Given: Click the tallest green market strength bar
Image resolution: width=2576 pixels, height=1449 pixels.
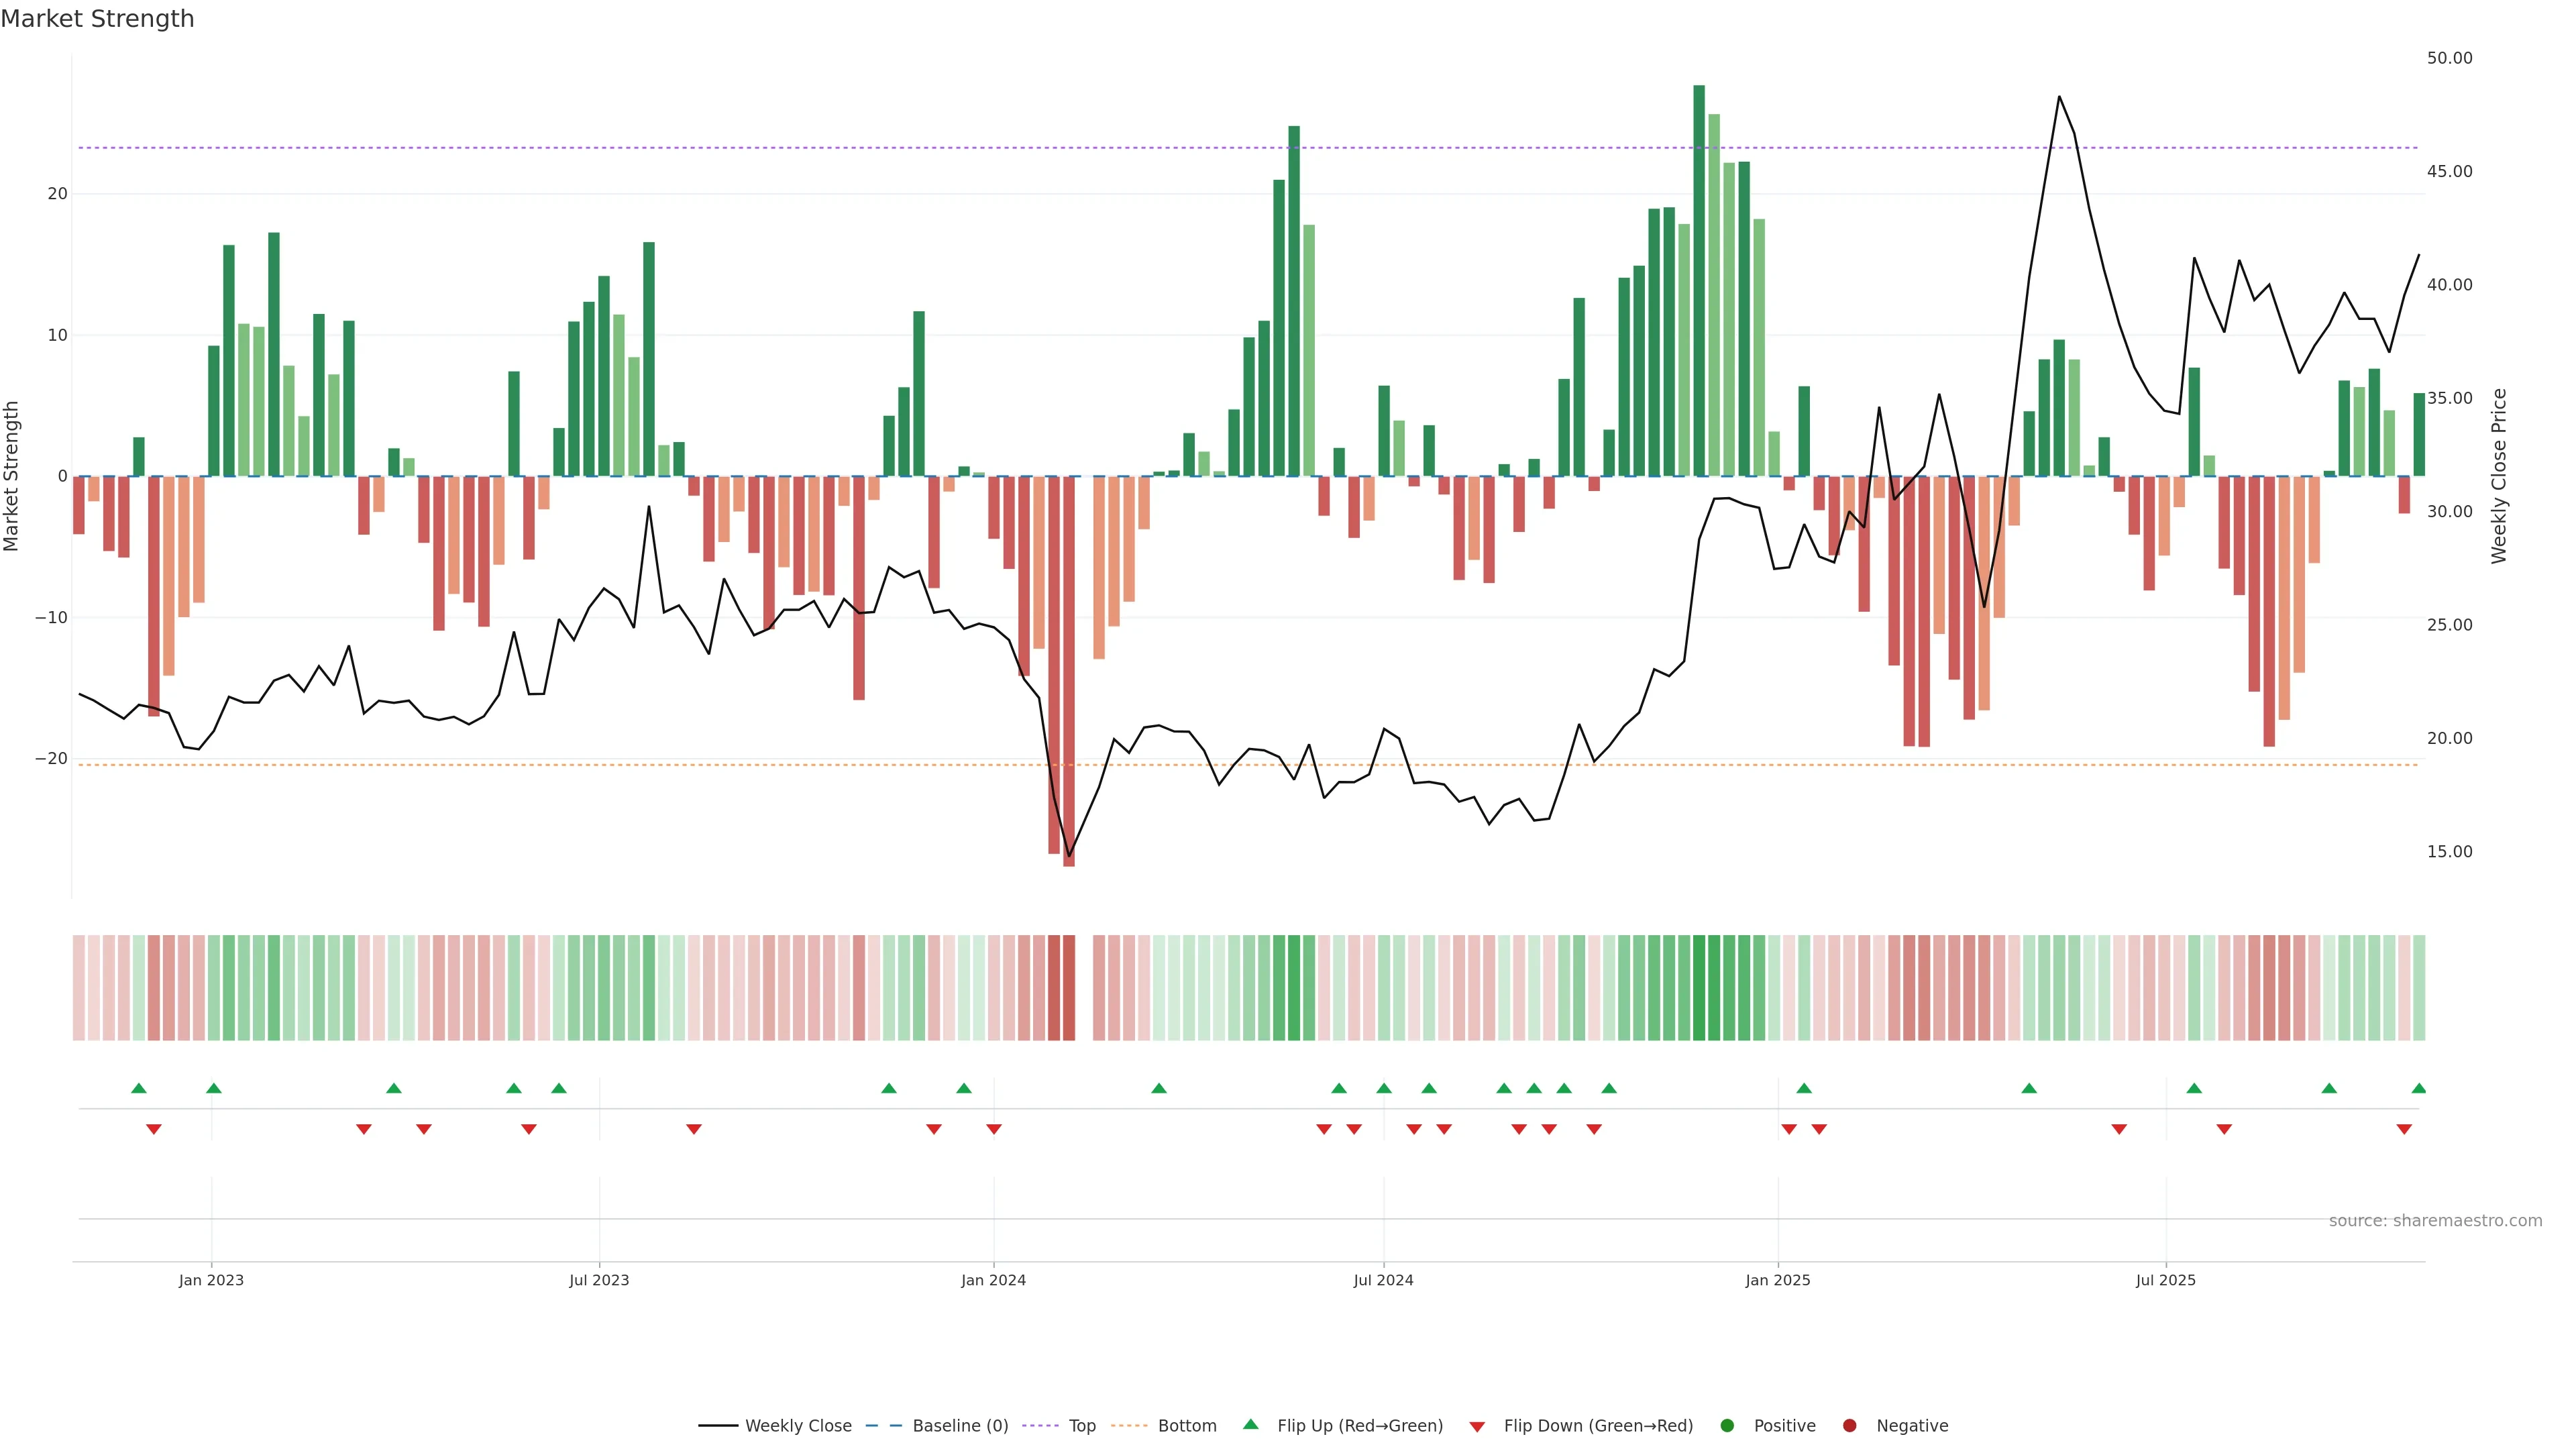Looking at the screenshot, I should [1698, 280].
